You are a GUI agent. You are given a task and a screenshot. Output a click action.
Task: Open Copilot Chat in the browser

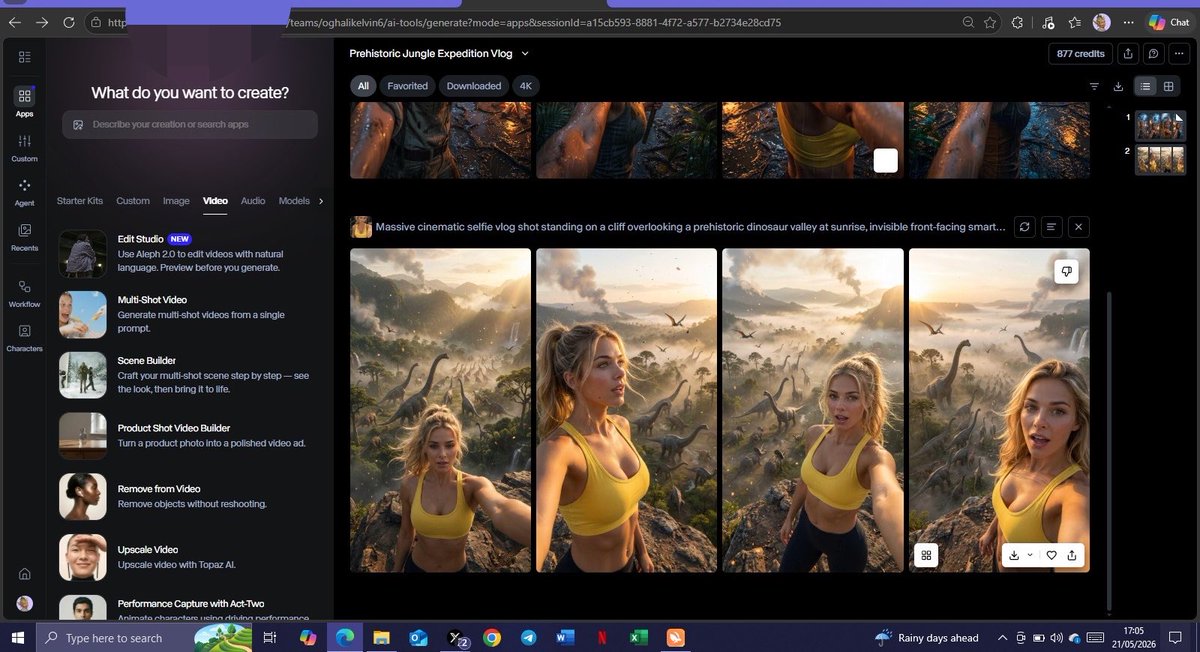(1168, 22)
